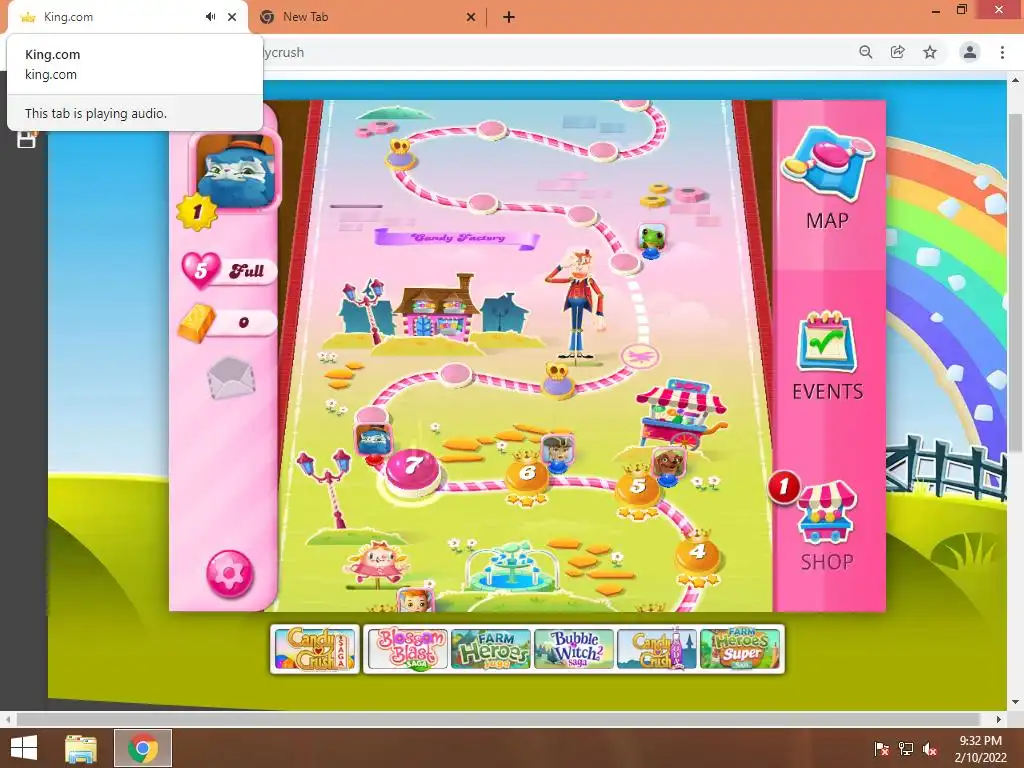
Task: Close the King.com tab
Action: [232, 17]
